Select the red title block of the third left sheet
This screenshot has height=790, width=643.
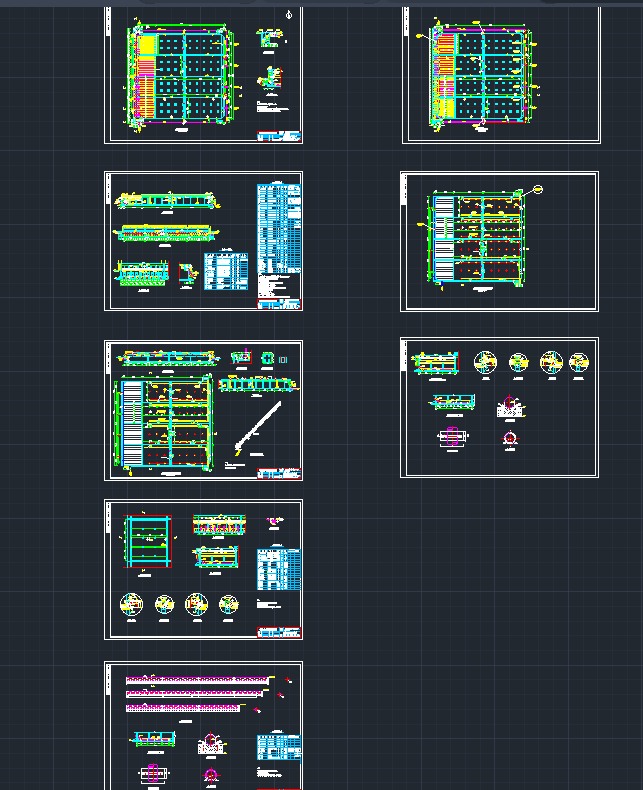pyautogui.click(x=279, y=473)
